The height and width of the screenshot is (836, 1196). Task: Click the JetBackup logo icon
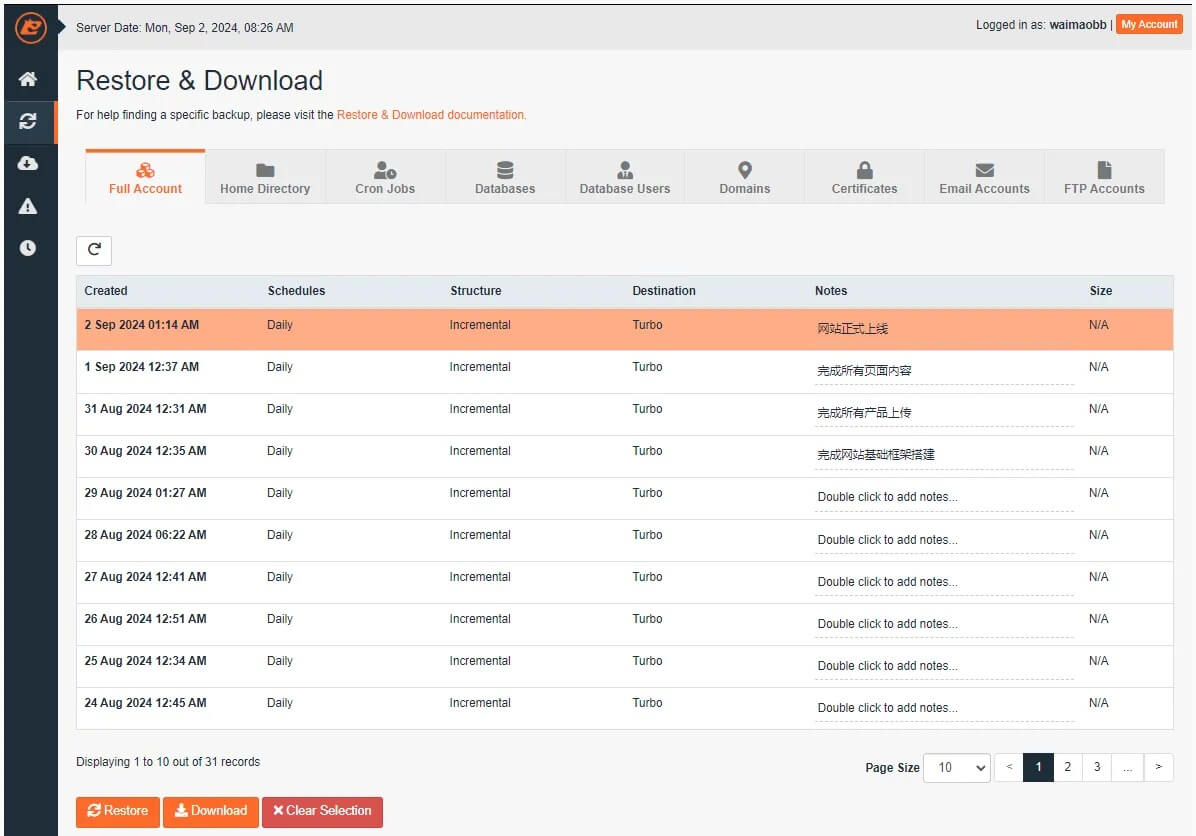pyautogui.click(x=30, y=27)
